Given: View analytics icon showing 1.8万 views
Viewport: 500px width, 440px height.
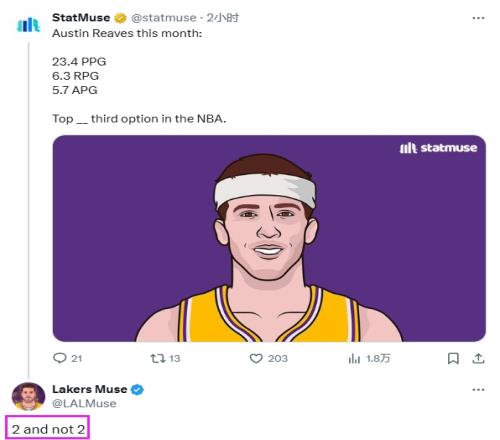Looking at the screenshot, I should [x=354, y=359].
